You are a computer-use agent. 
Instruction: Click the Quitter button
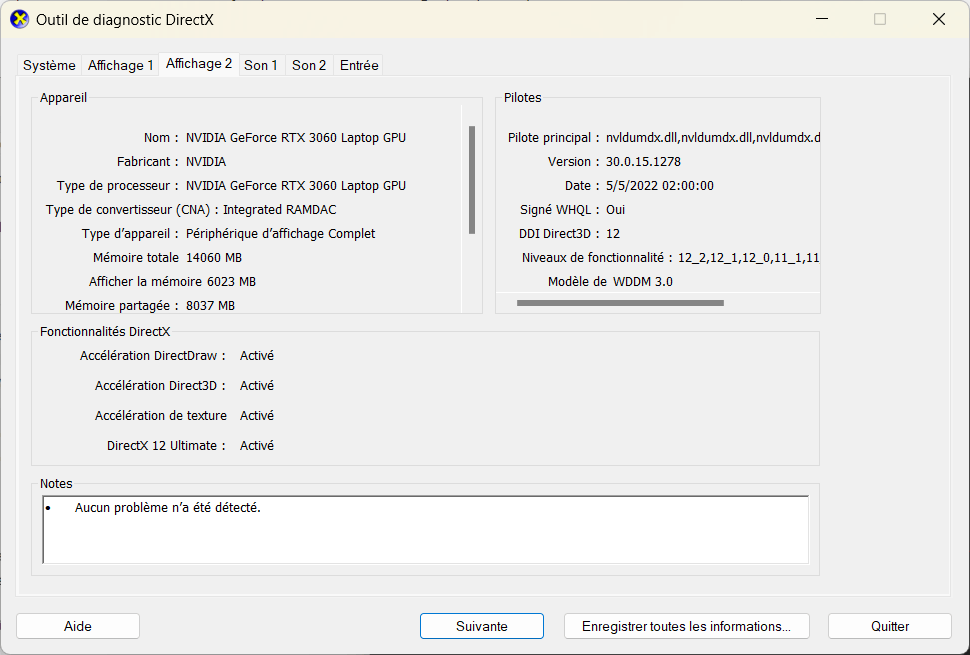(x=890, y=626)
